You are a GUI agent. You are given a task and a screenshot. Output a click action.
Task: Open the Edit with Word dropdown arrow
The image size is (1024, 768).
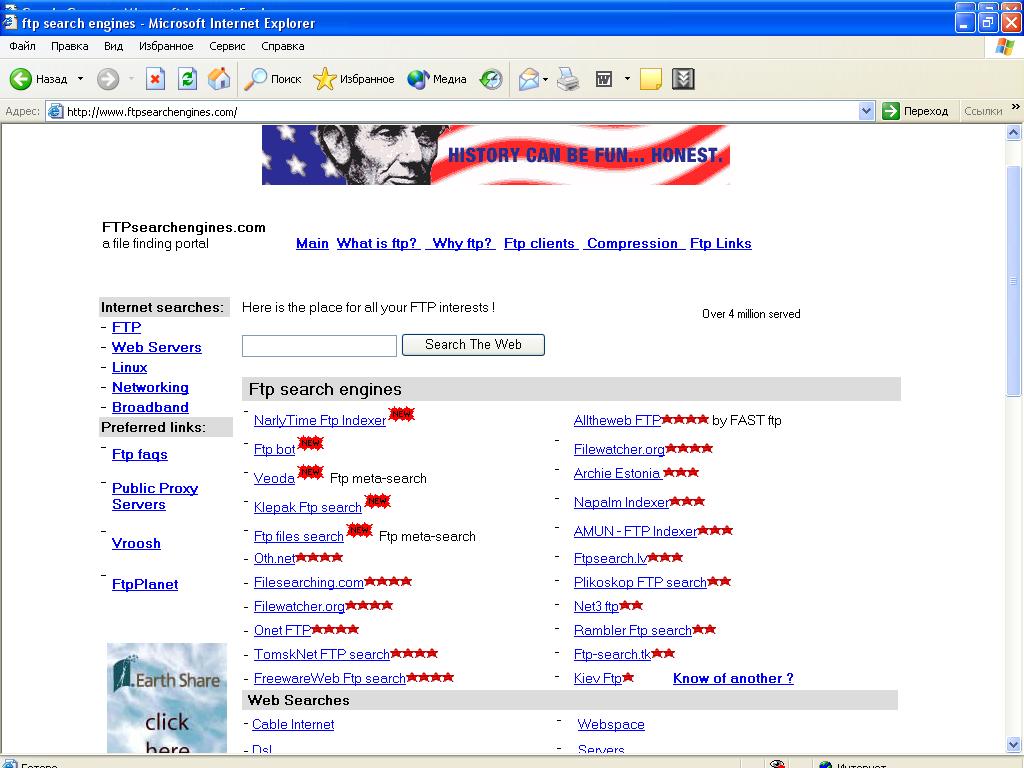pyautogui.click(x=627, y=79)
